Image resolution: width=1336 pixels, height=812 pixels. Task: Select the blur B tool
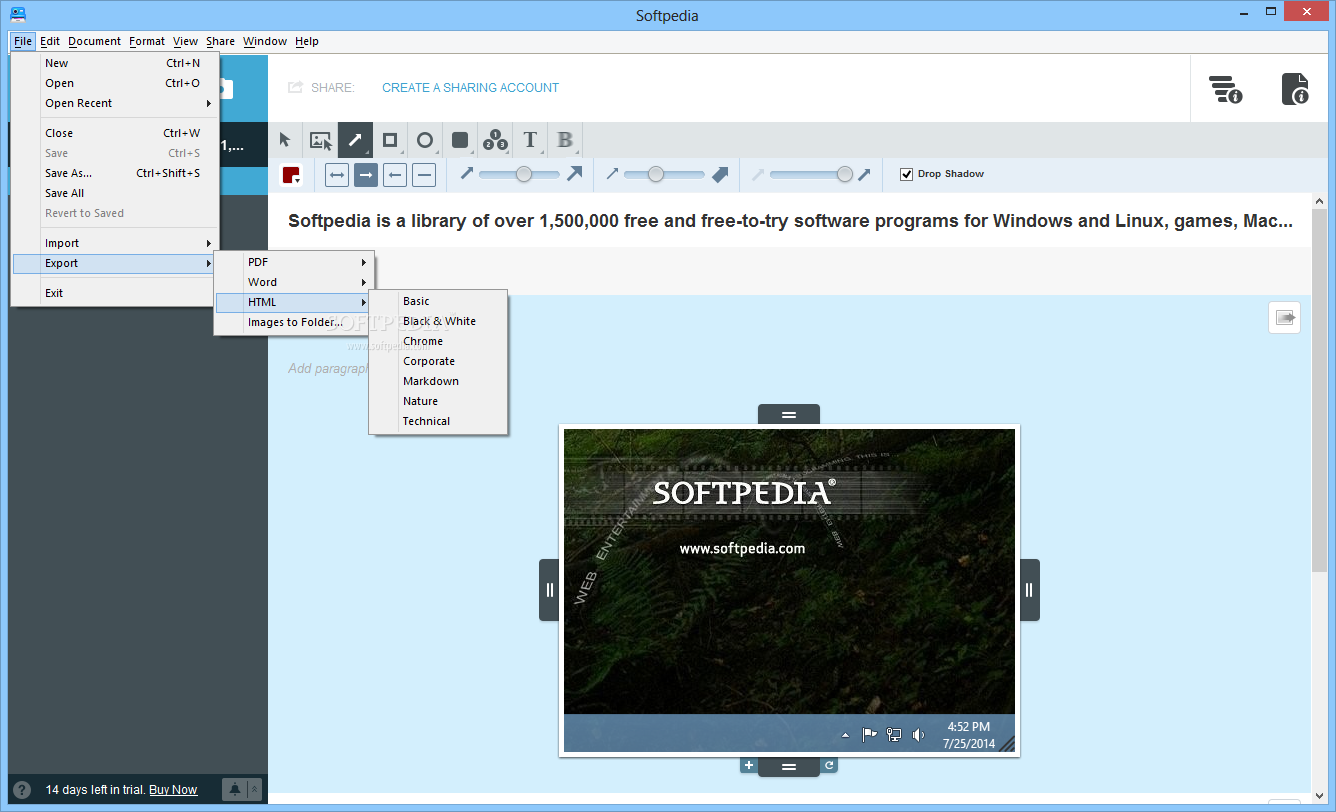(565, 140)
